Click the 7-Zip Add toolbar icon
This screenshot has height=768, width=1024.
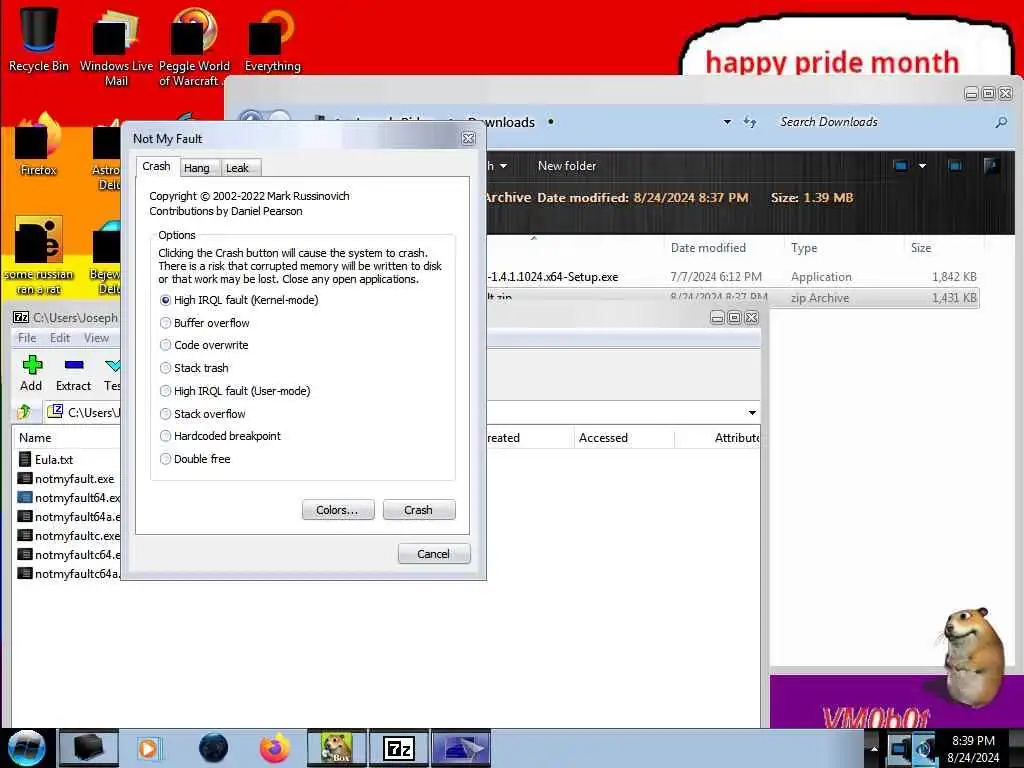point(31,374)
